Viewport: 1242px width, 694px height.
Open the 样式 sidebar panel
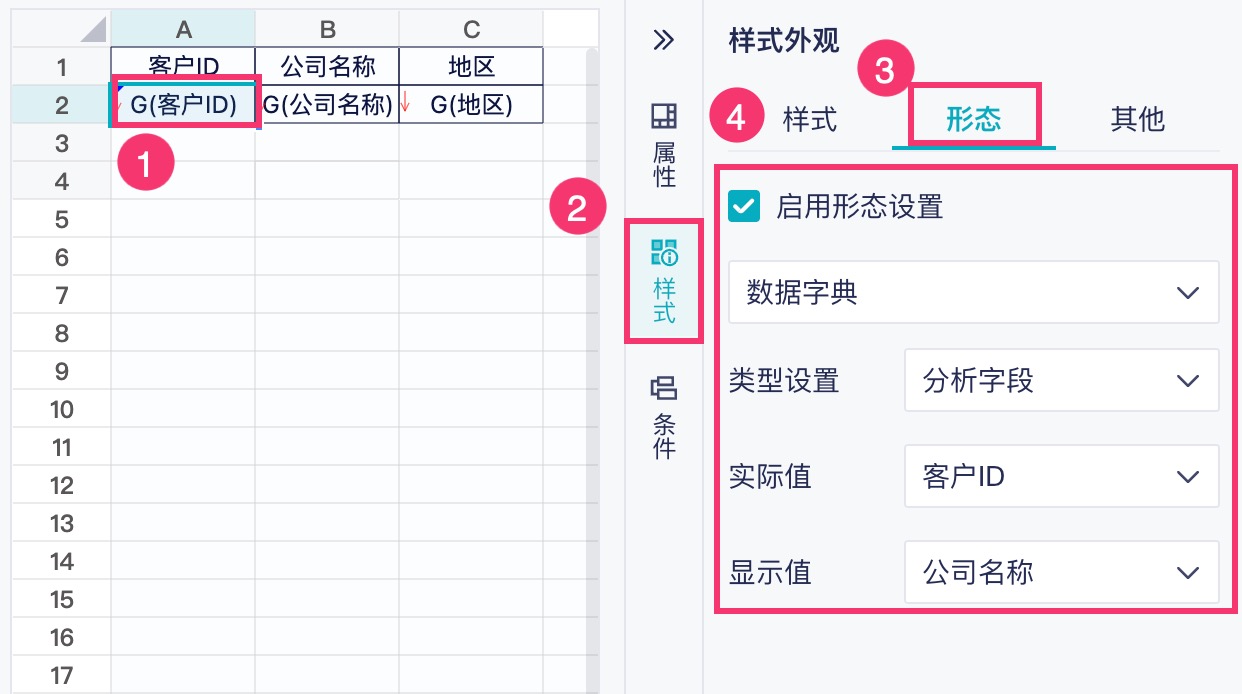(664, 282)
